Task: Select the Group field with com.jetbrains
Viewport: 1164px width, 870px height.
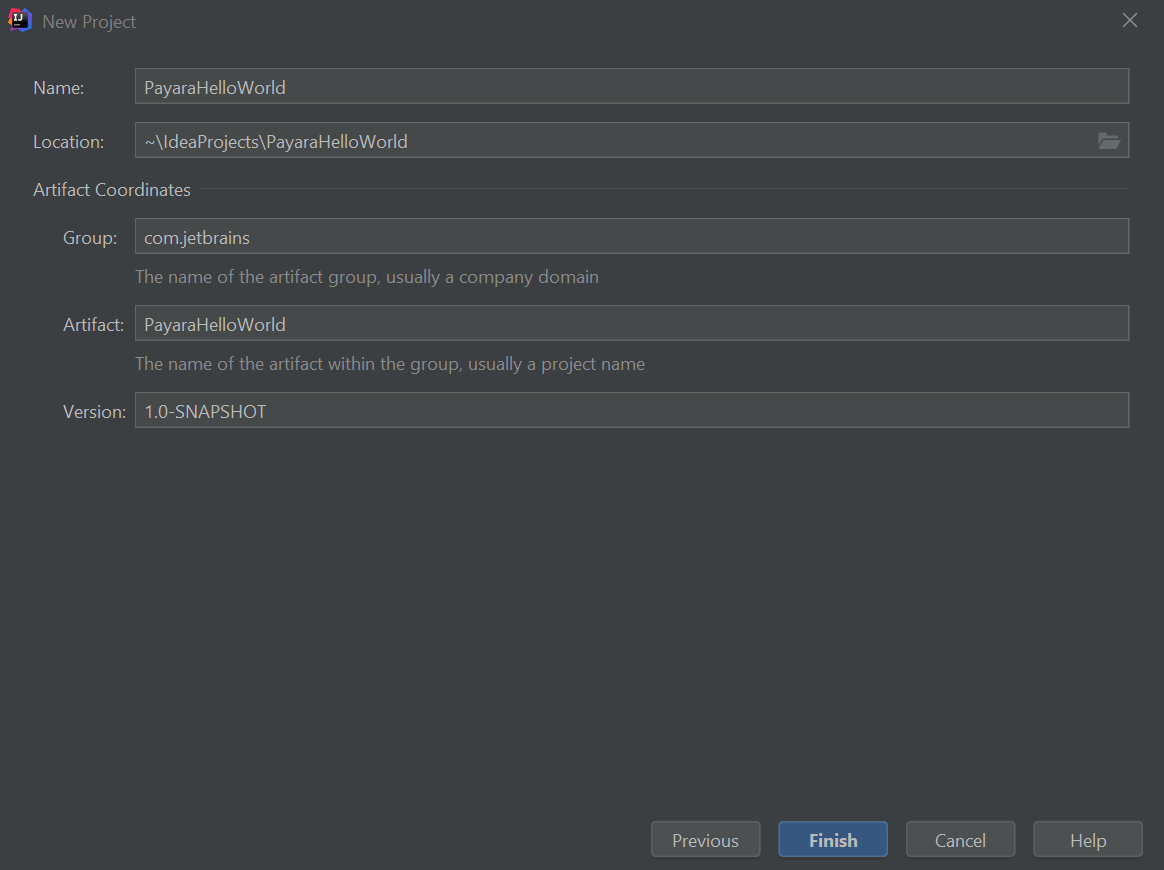Action: click(x=630, y=237)
